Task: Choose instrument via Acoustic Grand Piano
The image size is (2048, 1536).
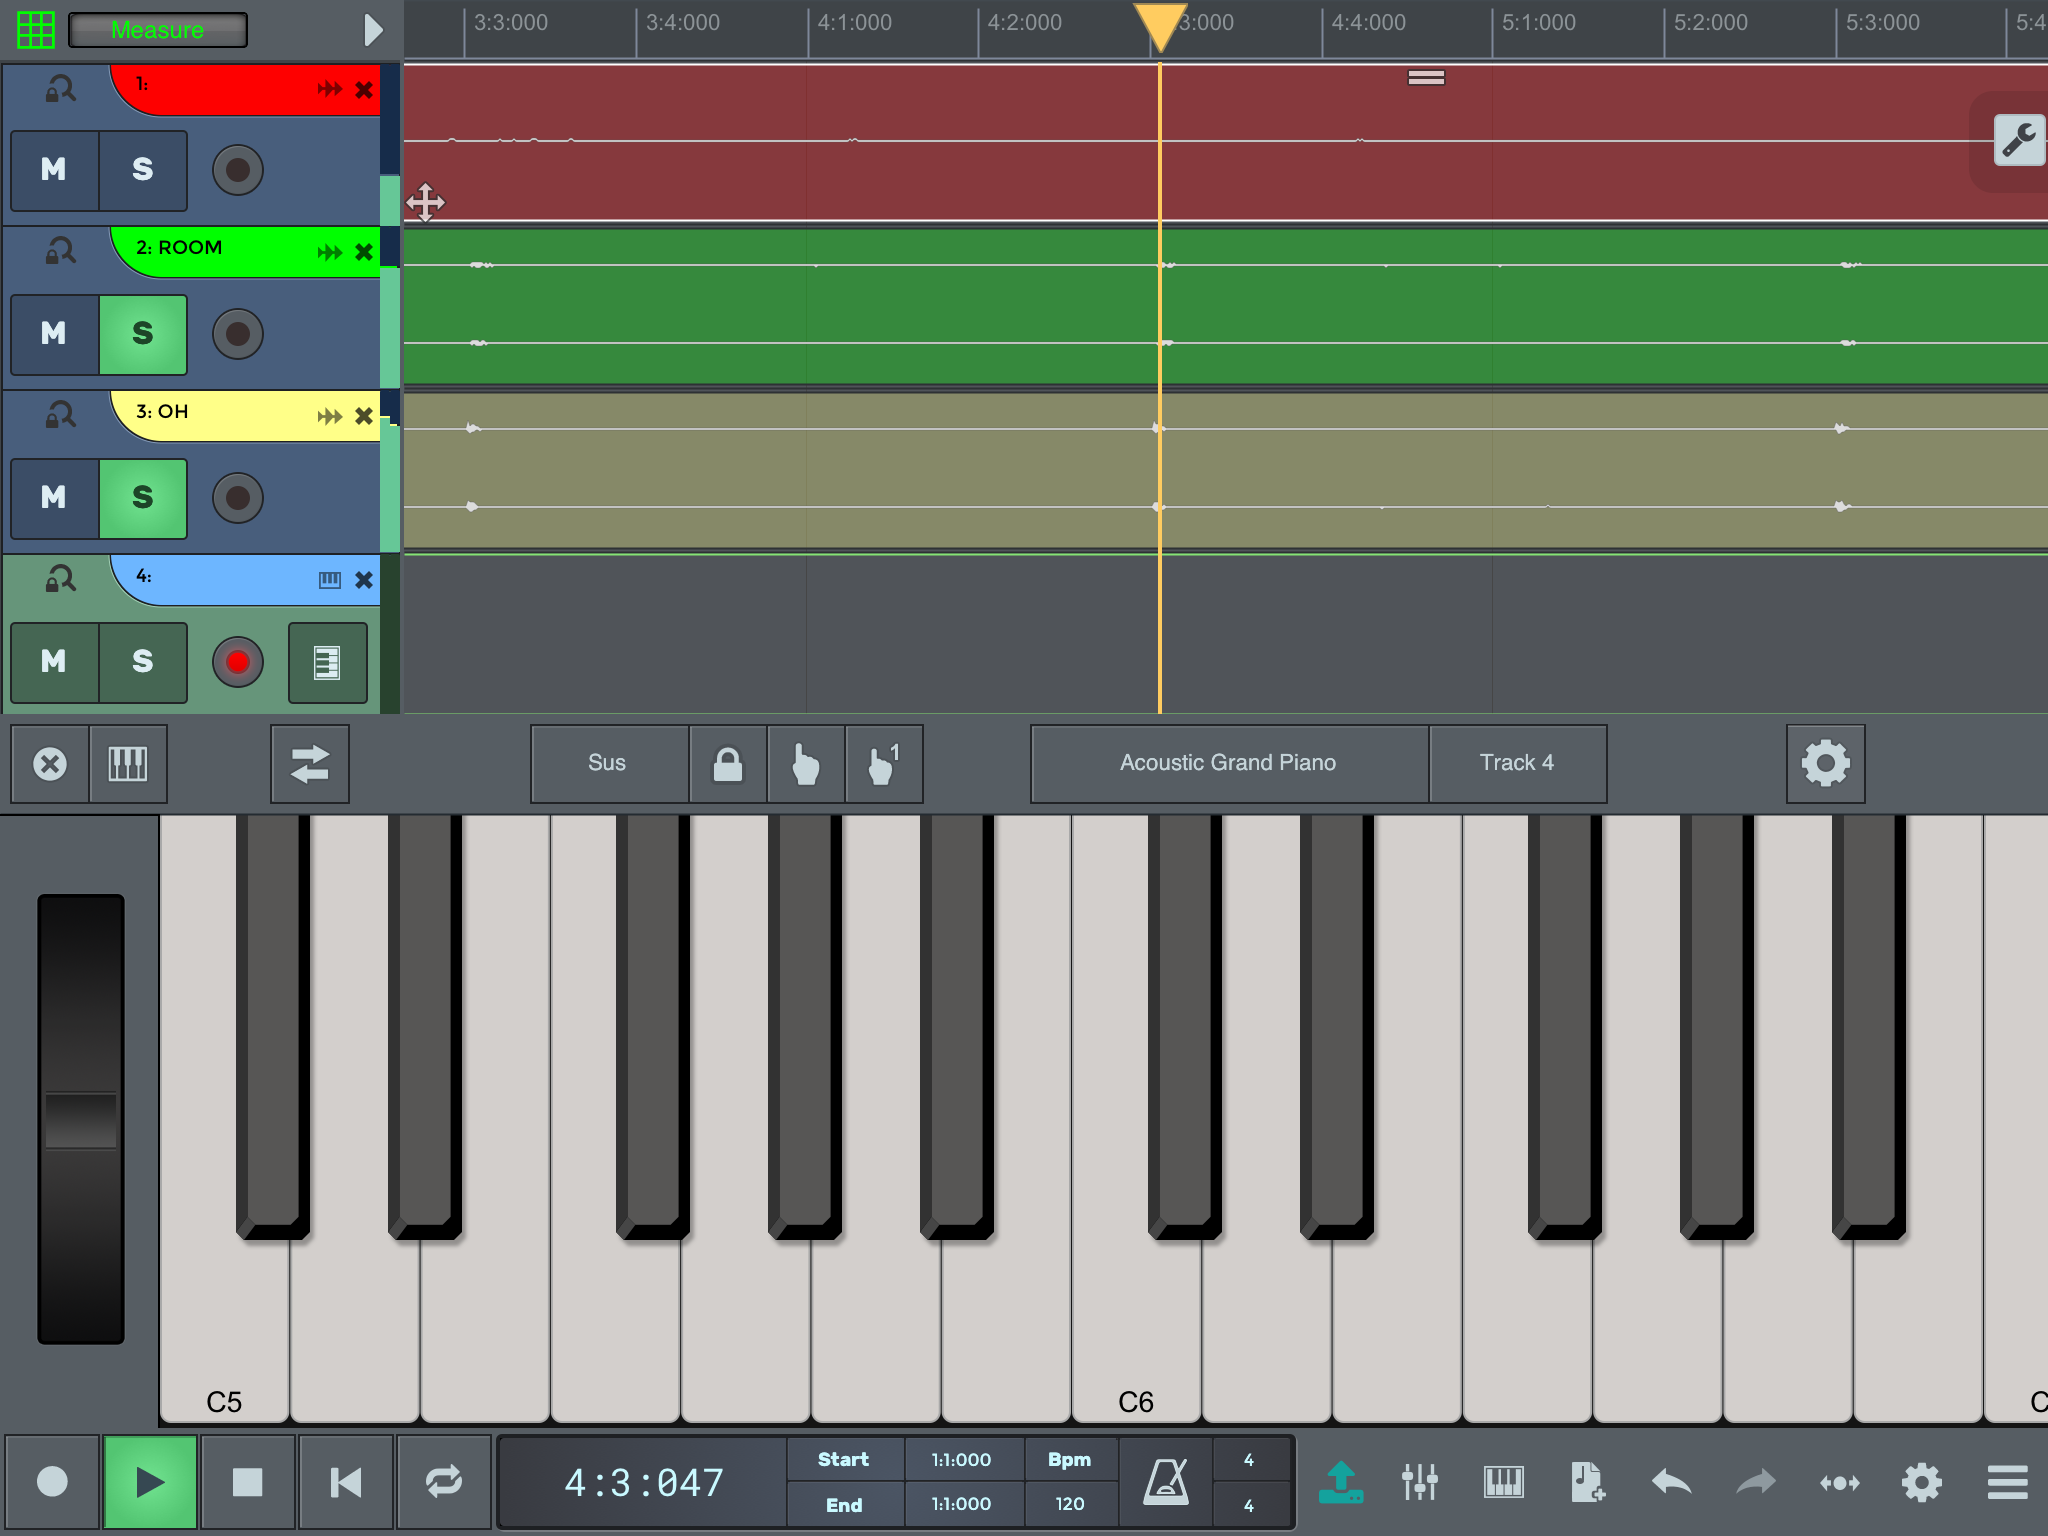Action: click(x=1228, y=763)
